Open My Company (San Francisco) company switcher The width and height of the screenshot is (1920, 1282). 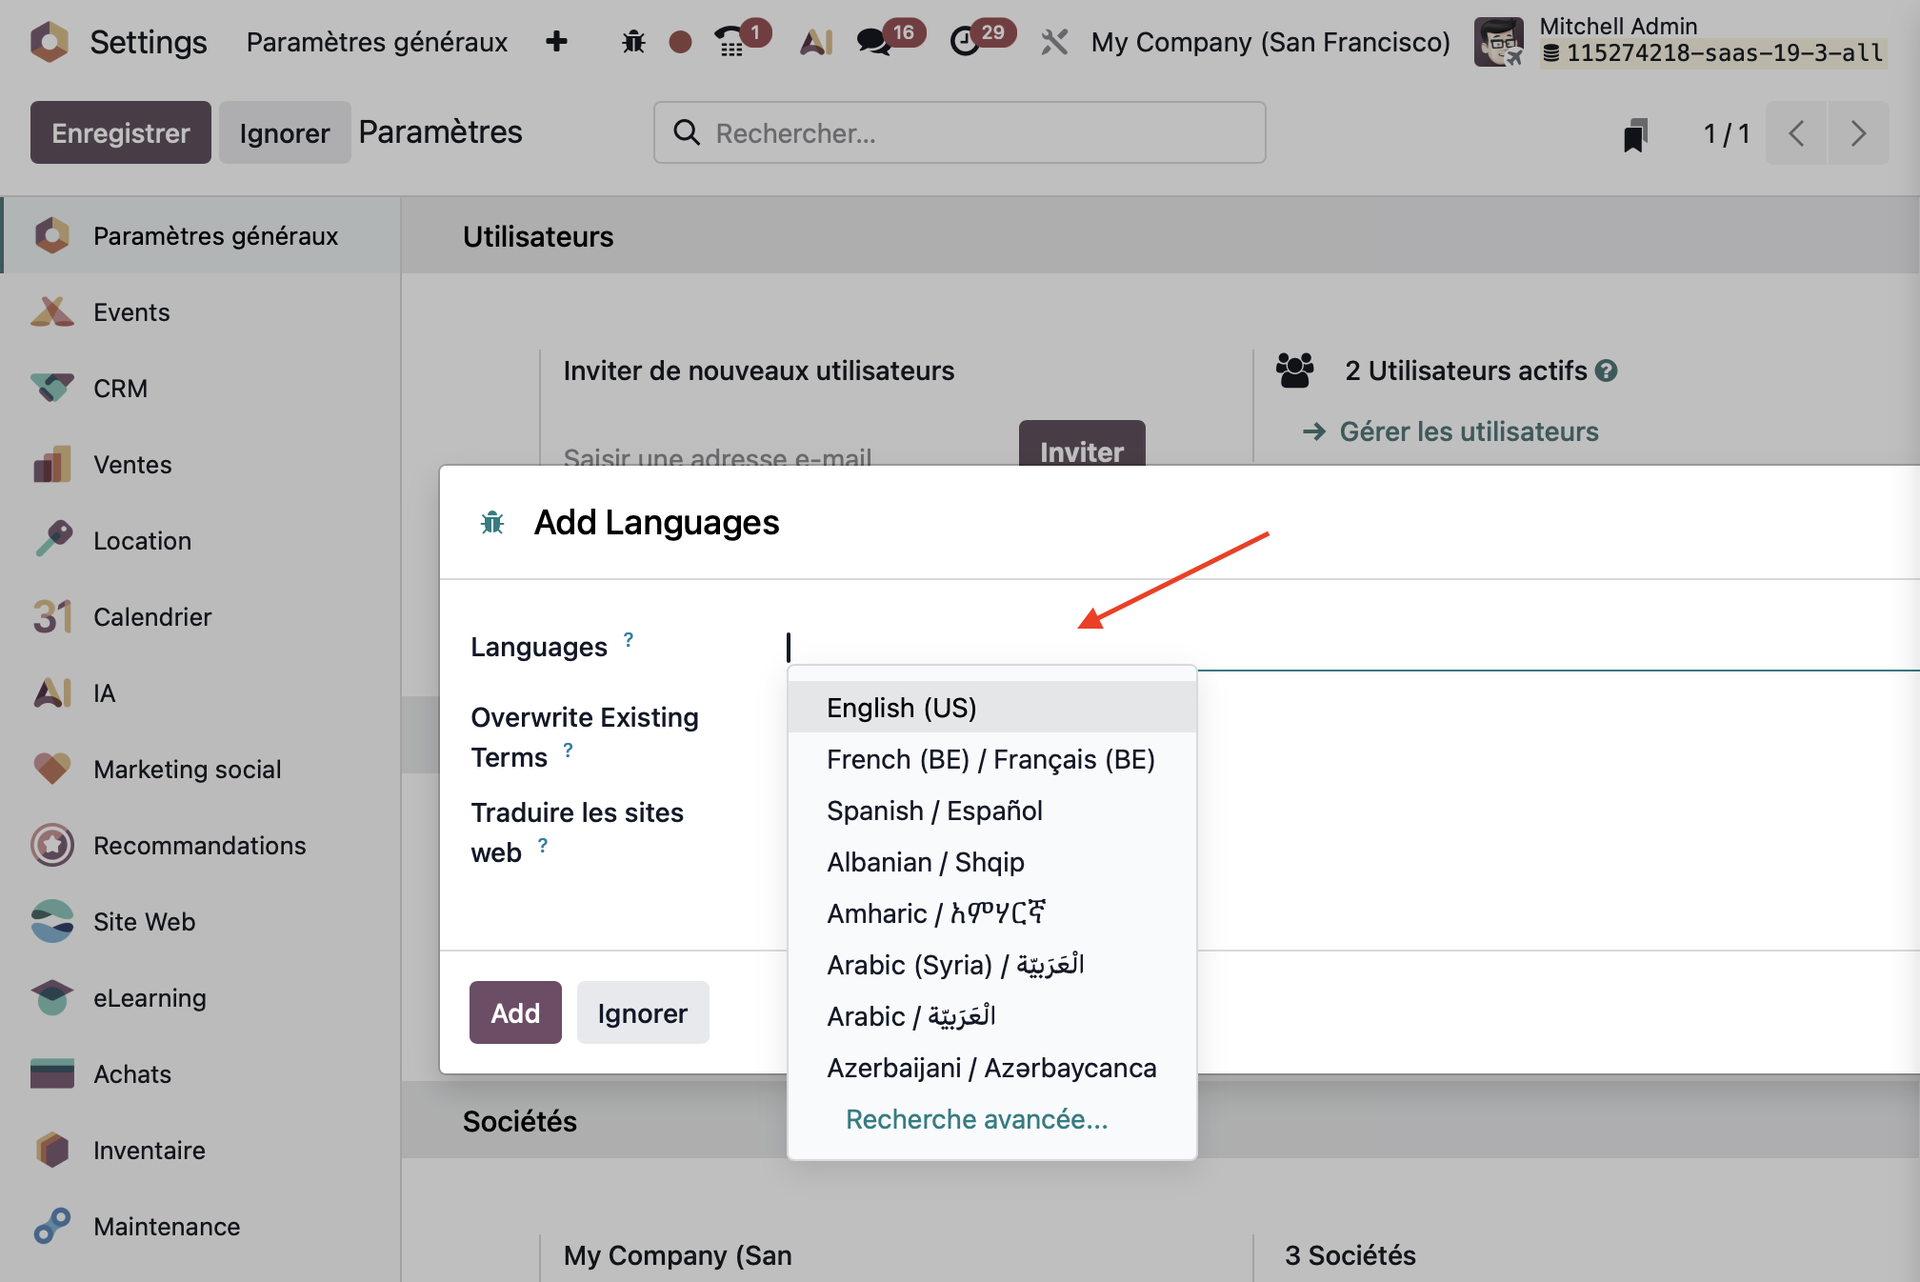(1270, 42)
